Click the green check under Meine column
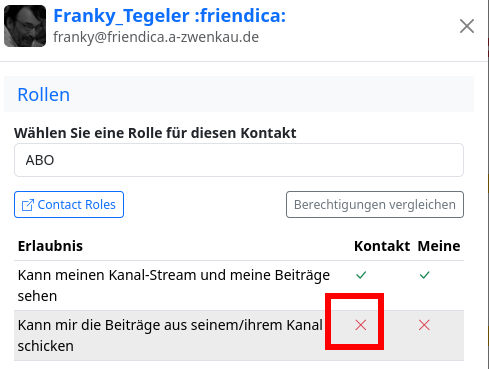This screenshot has height=369, width=489. coord(424,275)
